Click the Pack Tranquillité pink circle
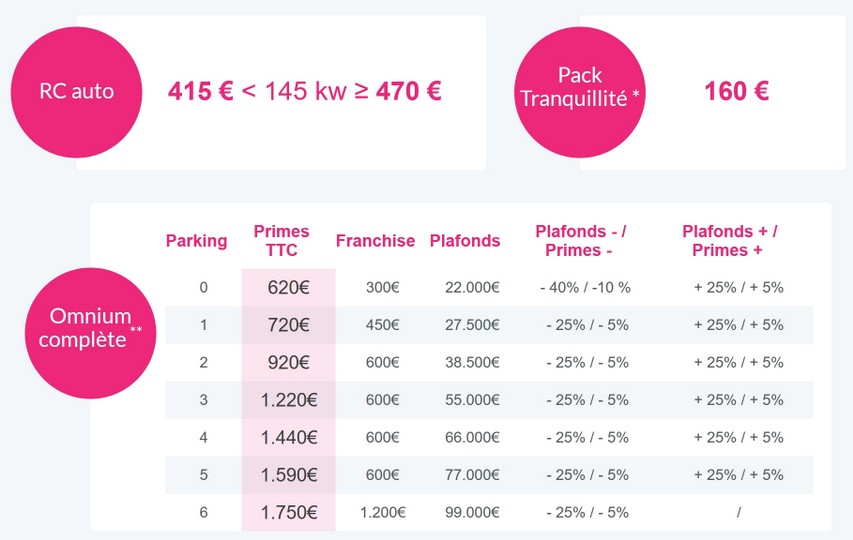This screenshot has height=540, width=853. pos(580,92)
